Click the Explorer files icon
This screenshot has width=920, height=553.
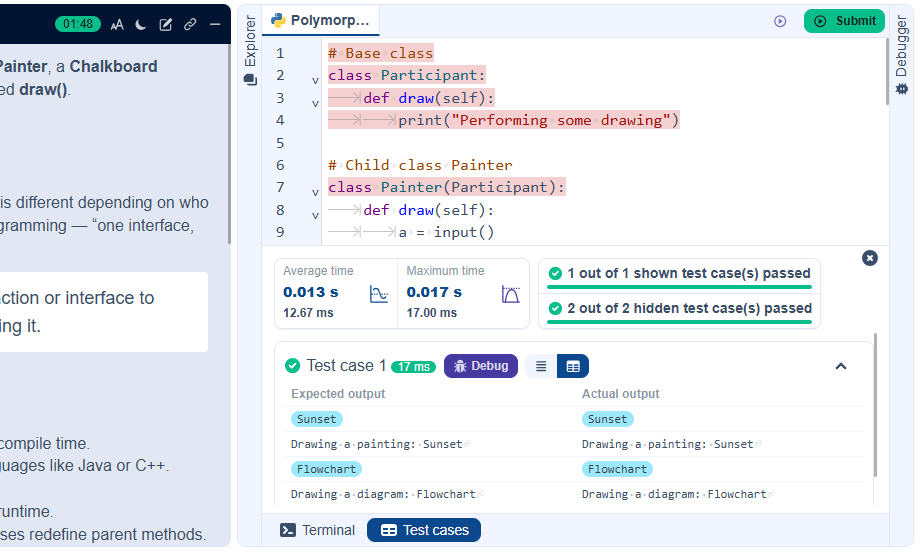point(251,80)
